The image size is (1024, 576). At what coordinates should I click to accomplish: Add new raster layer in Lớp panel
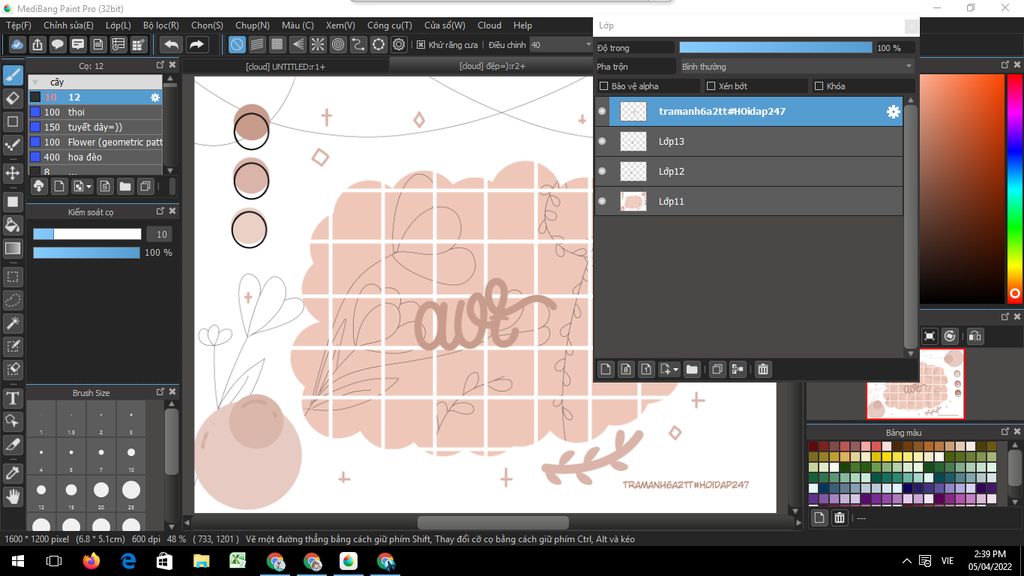(x=605, y=370)
